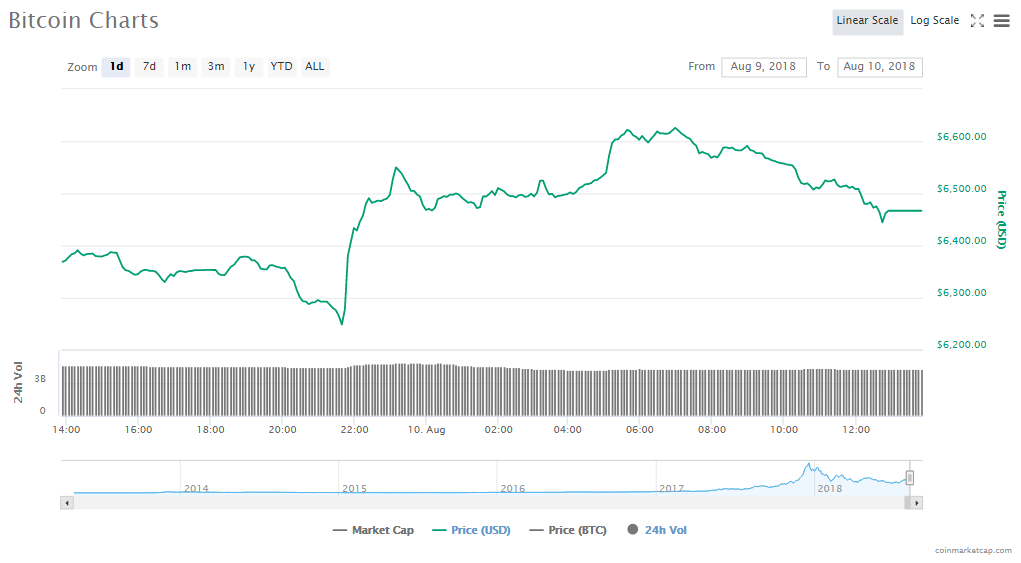Screen dimensions: 1021x563
Task: Toggle the 24h Vol legend dot
Action: (x=632, y=530)
